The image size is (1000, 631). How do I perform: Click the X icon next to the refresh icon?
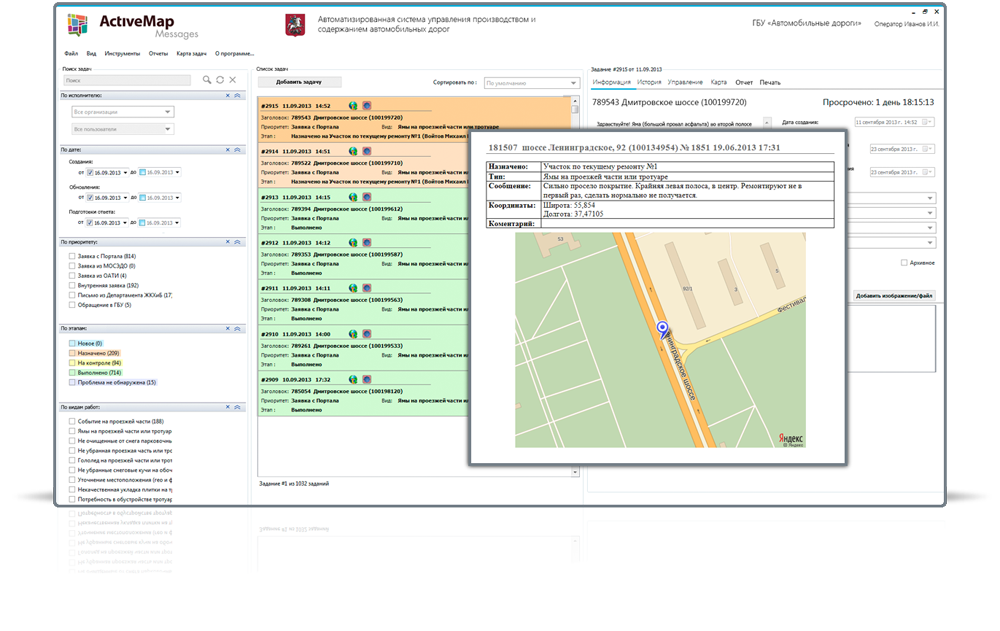click(232, 79)
